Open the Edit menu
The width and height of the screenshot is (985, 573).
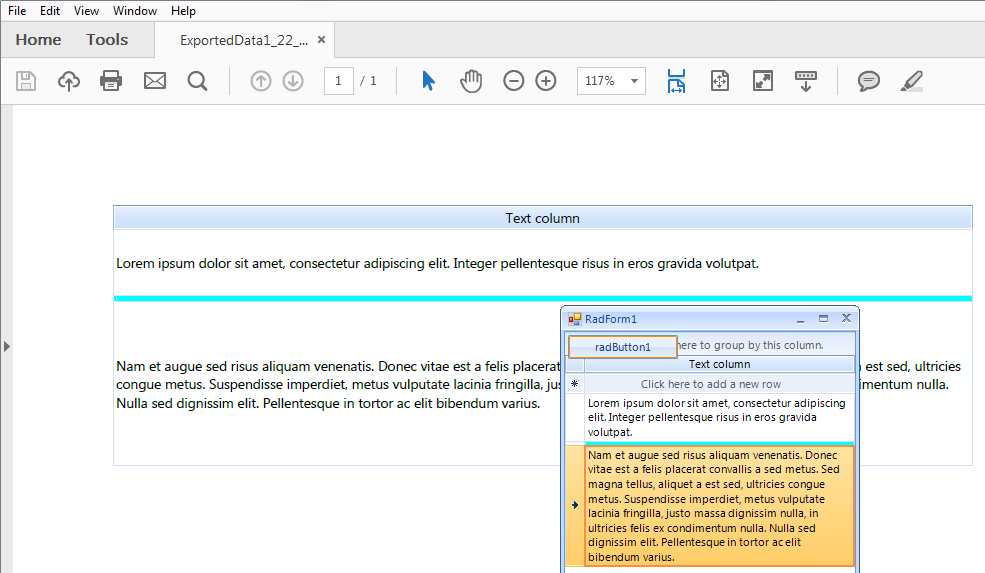(50, 11)
